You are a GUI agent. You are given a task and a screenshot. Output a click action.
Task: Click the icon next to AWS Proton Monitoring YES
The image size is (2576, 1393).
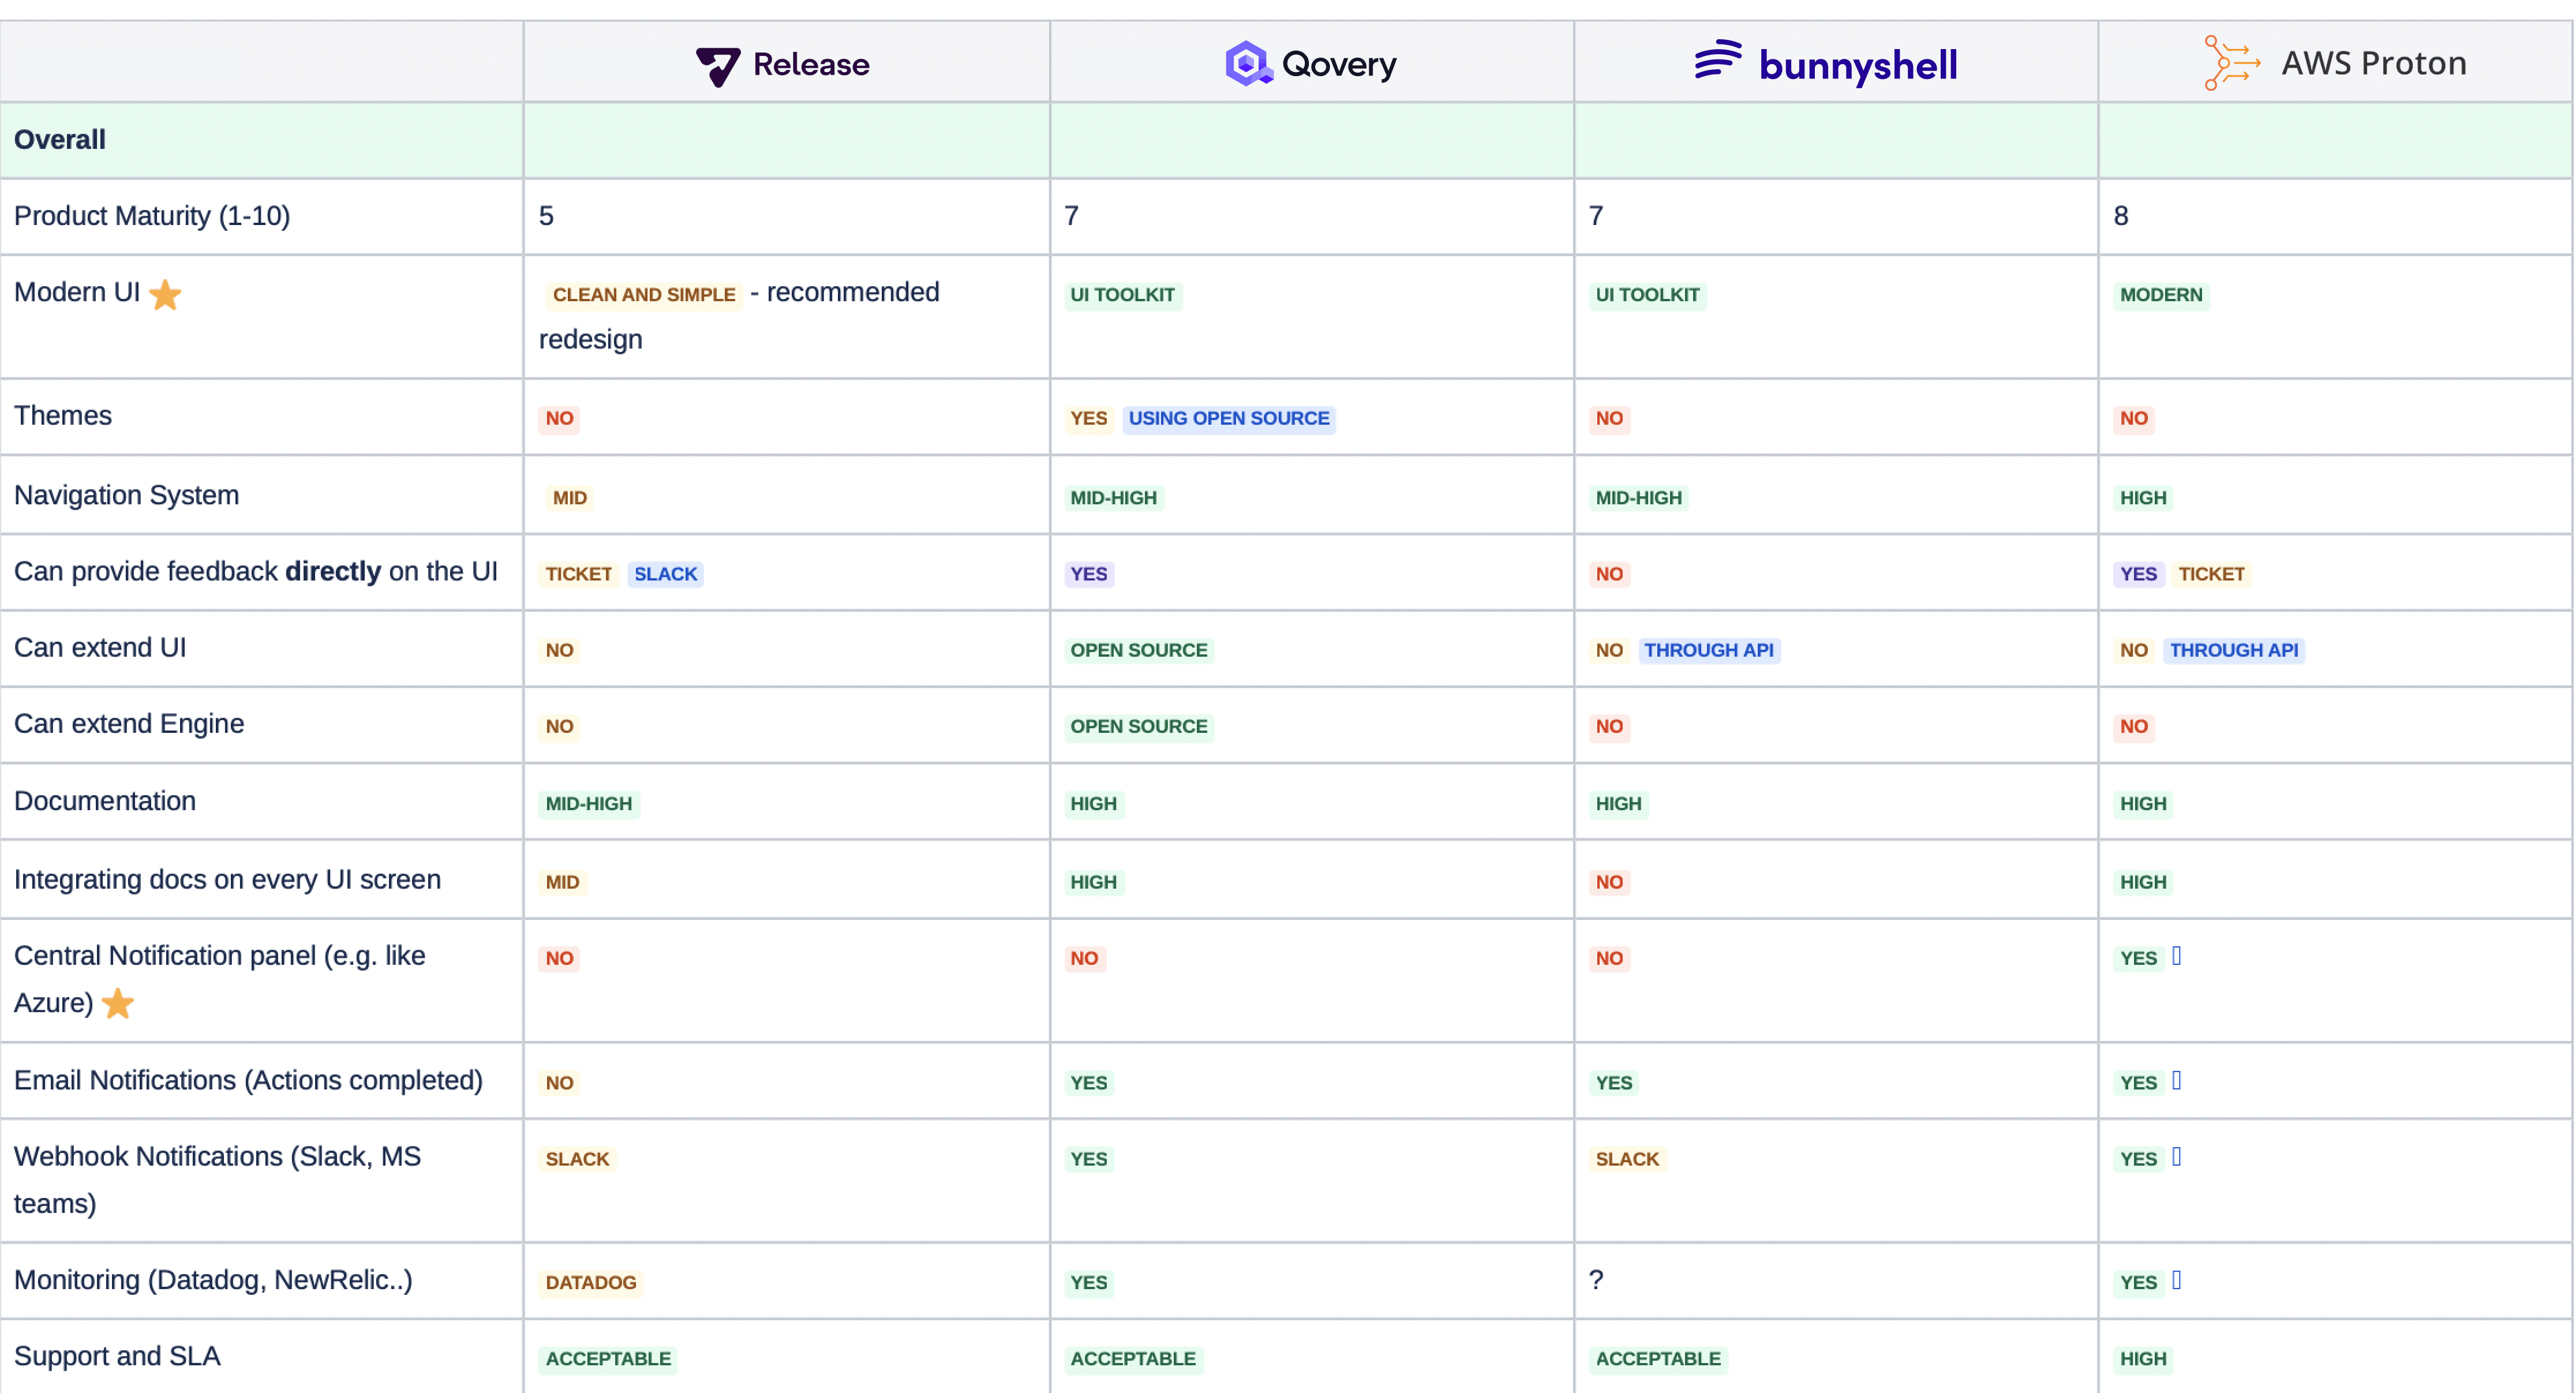point(2178,1281)
